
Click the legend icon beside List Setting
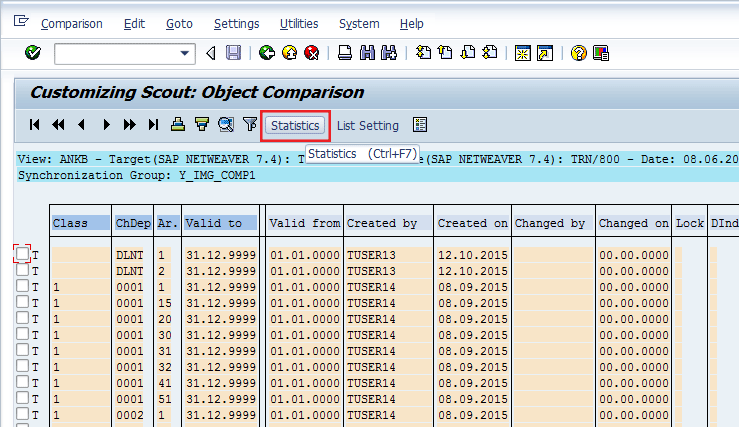click(x=420, y=125)
